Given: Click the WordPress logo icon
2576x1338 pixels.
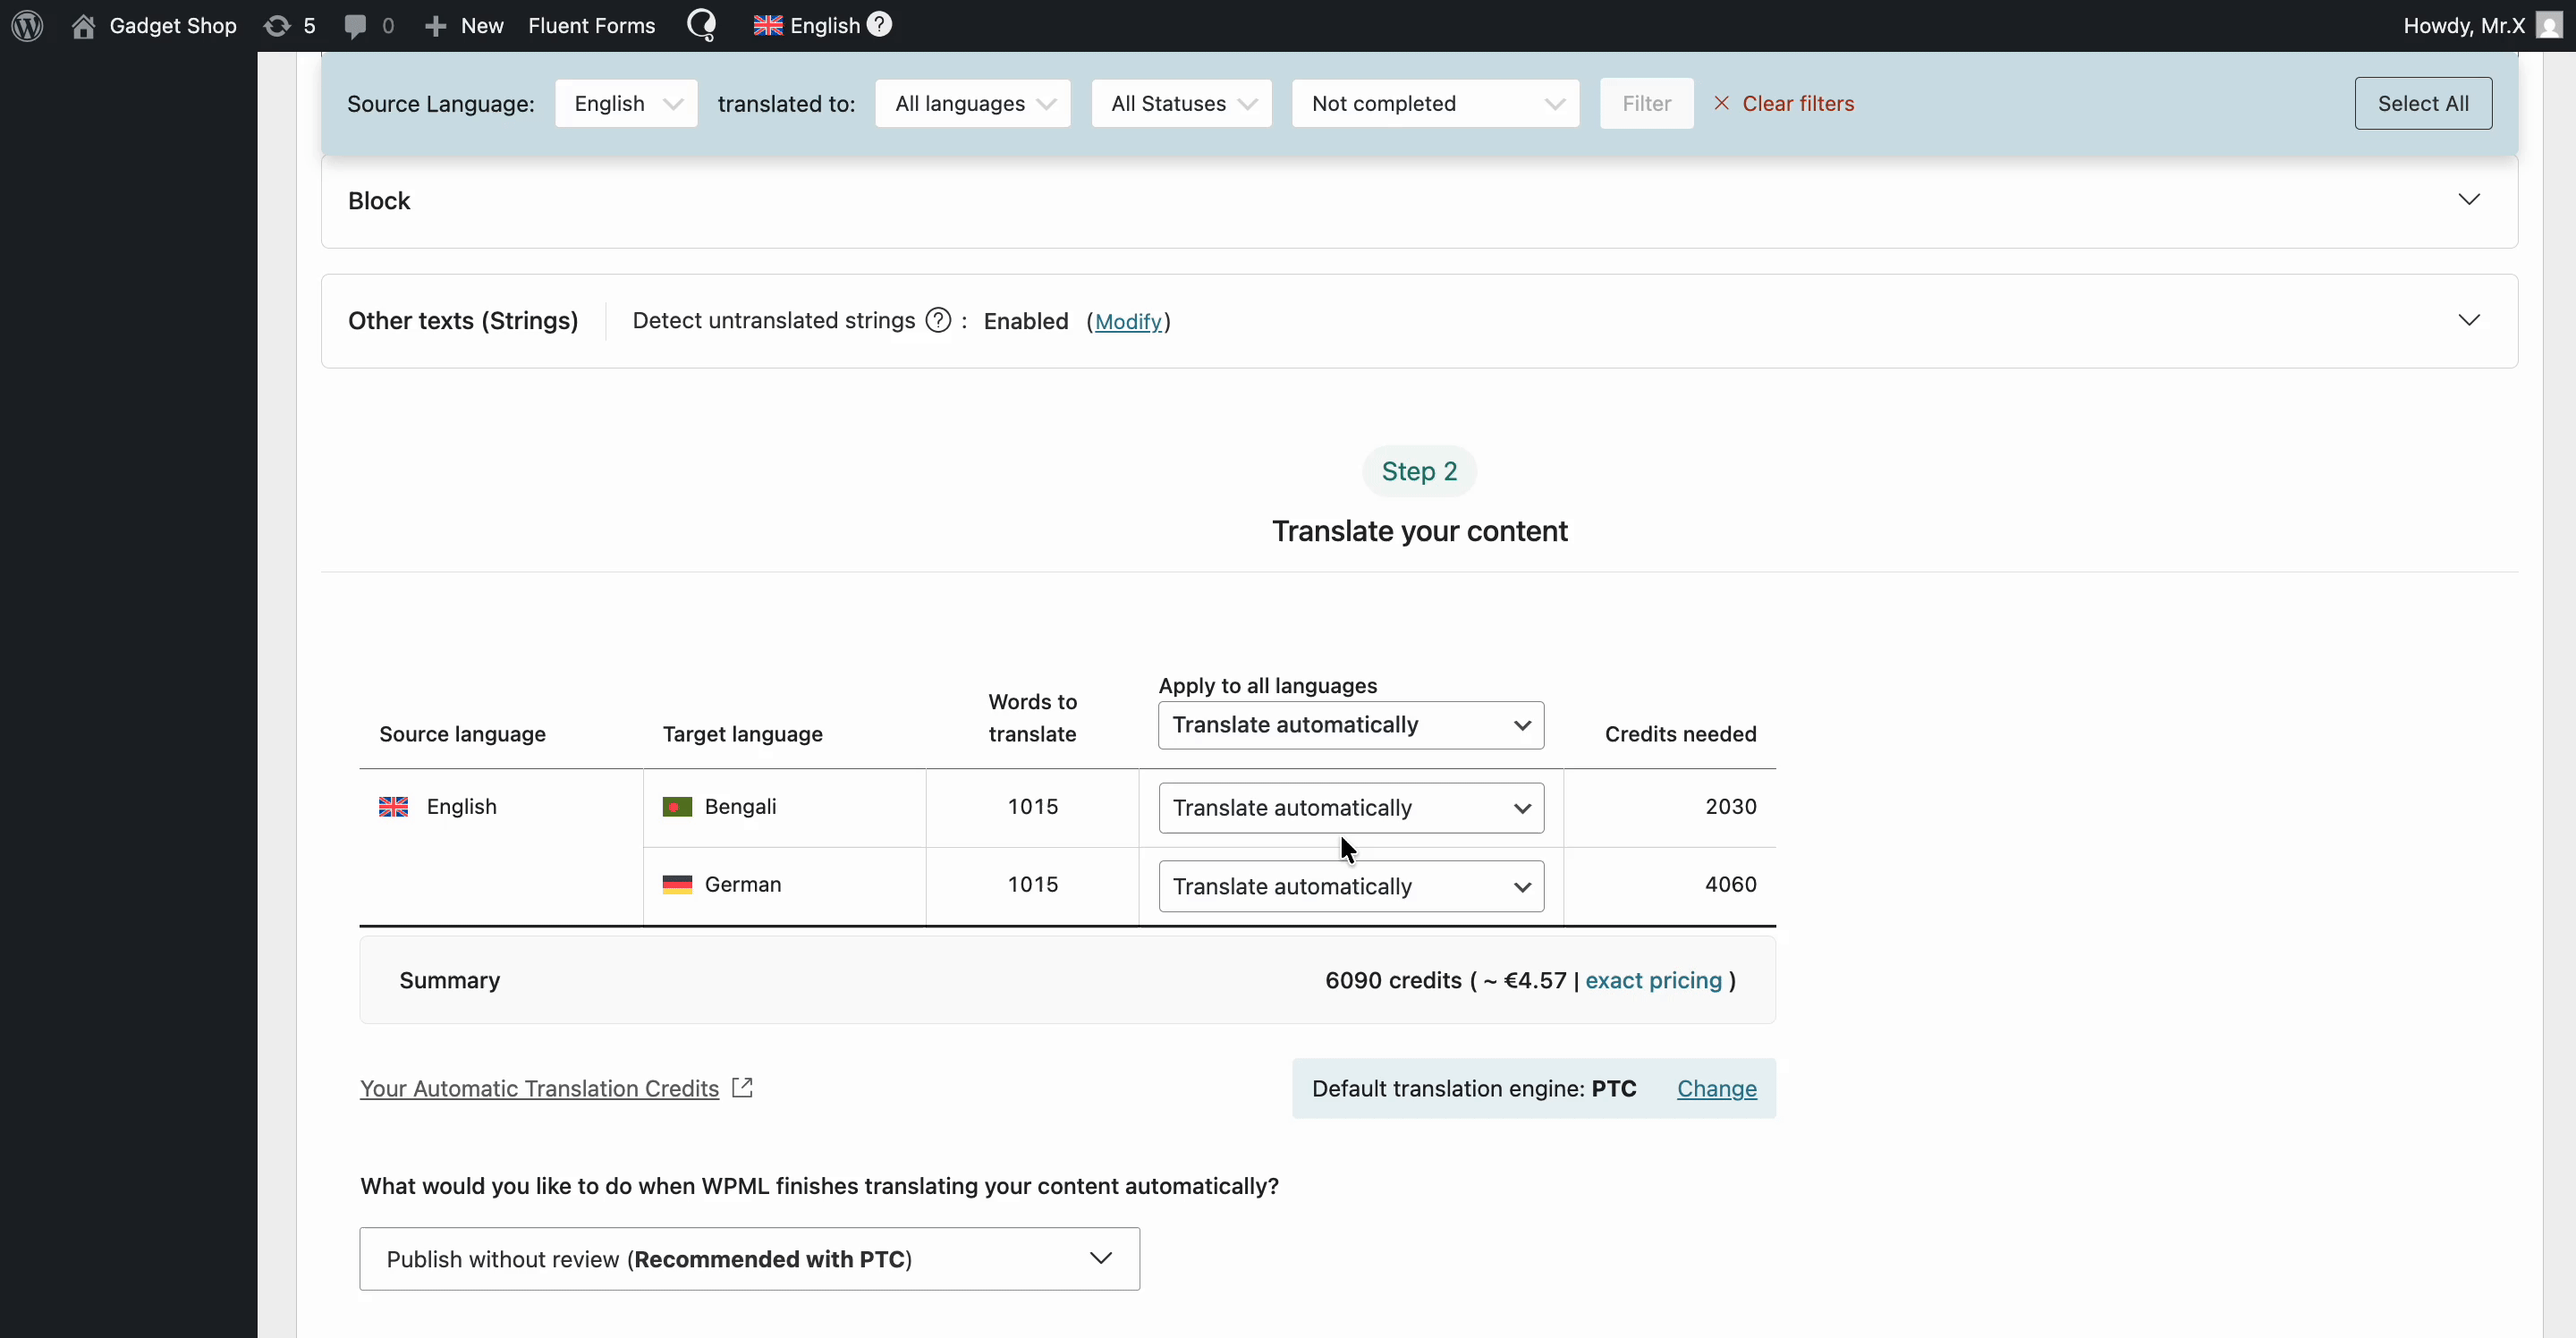Looking at the screenshot, I should click(x=26, y=25).
